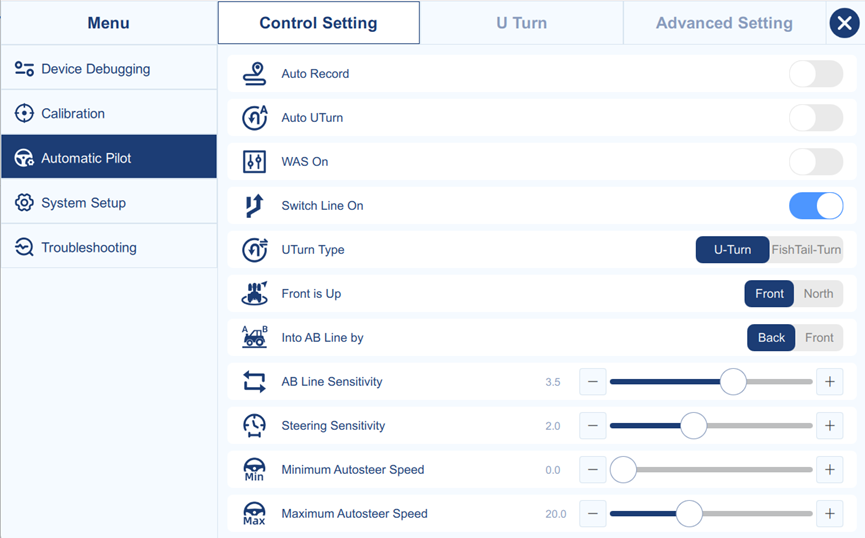Click the Into AB Line tractor icon
Image resolution: width=865 pixels, height=538 pixels.
pos(254,337)
